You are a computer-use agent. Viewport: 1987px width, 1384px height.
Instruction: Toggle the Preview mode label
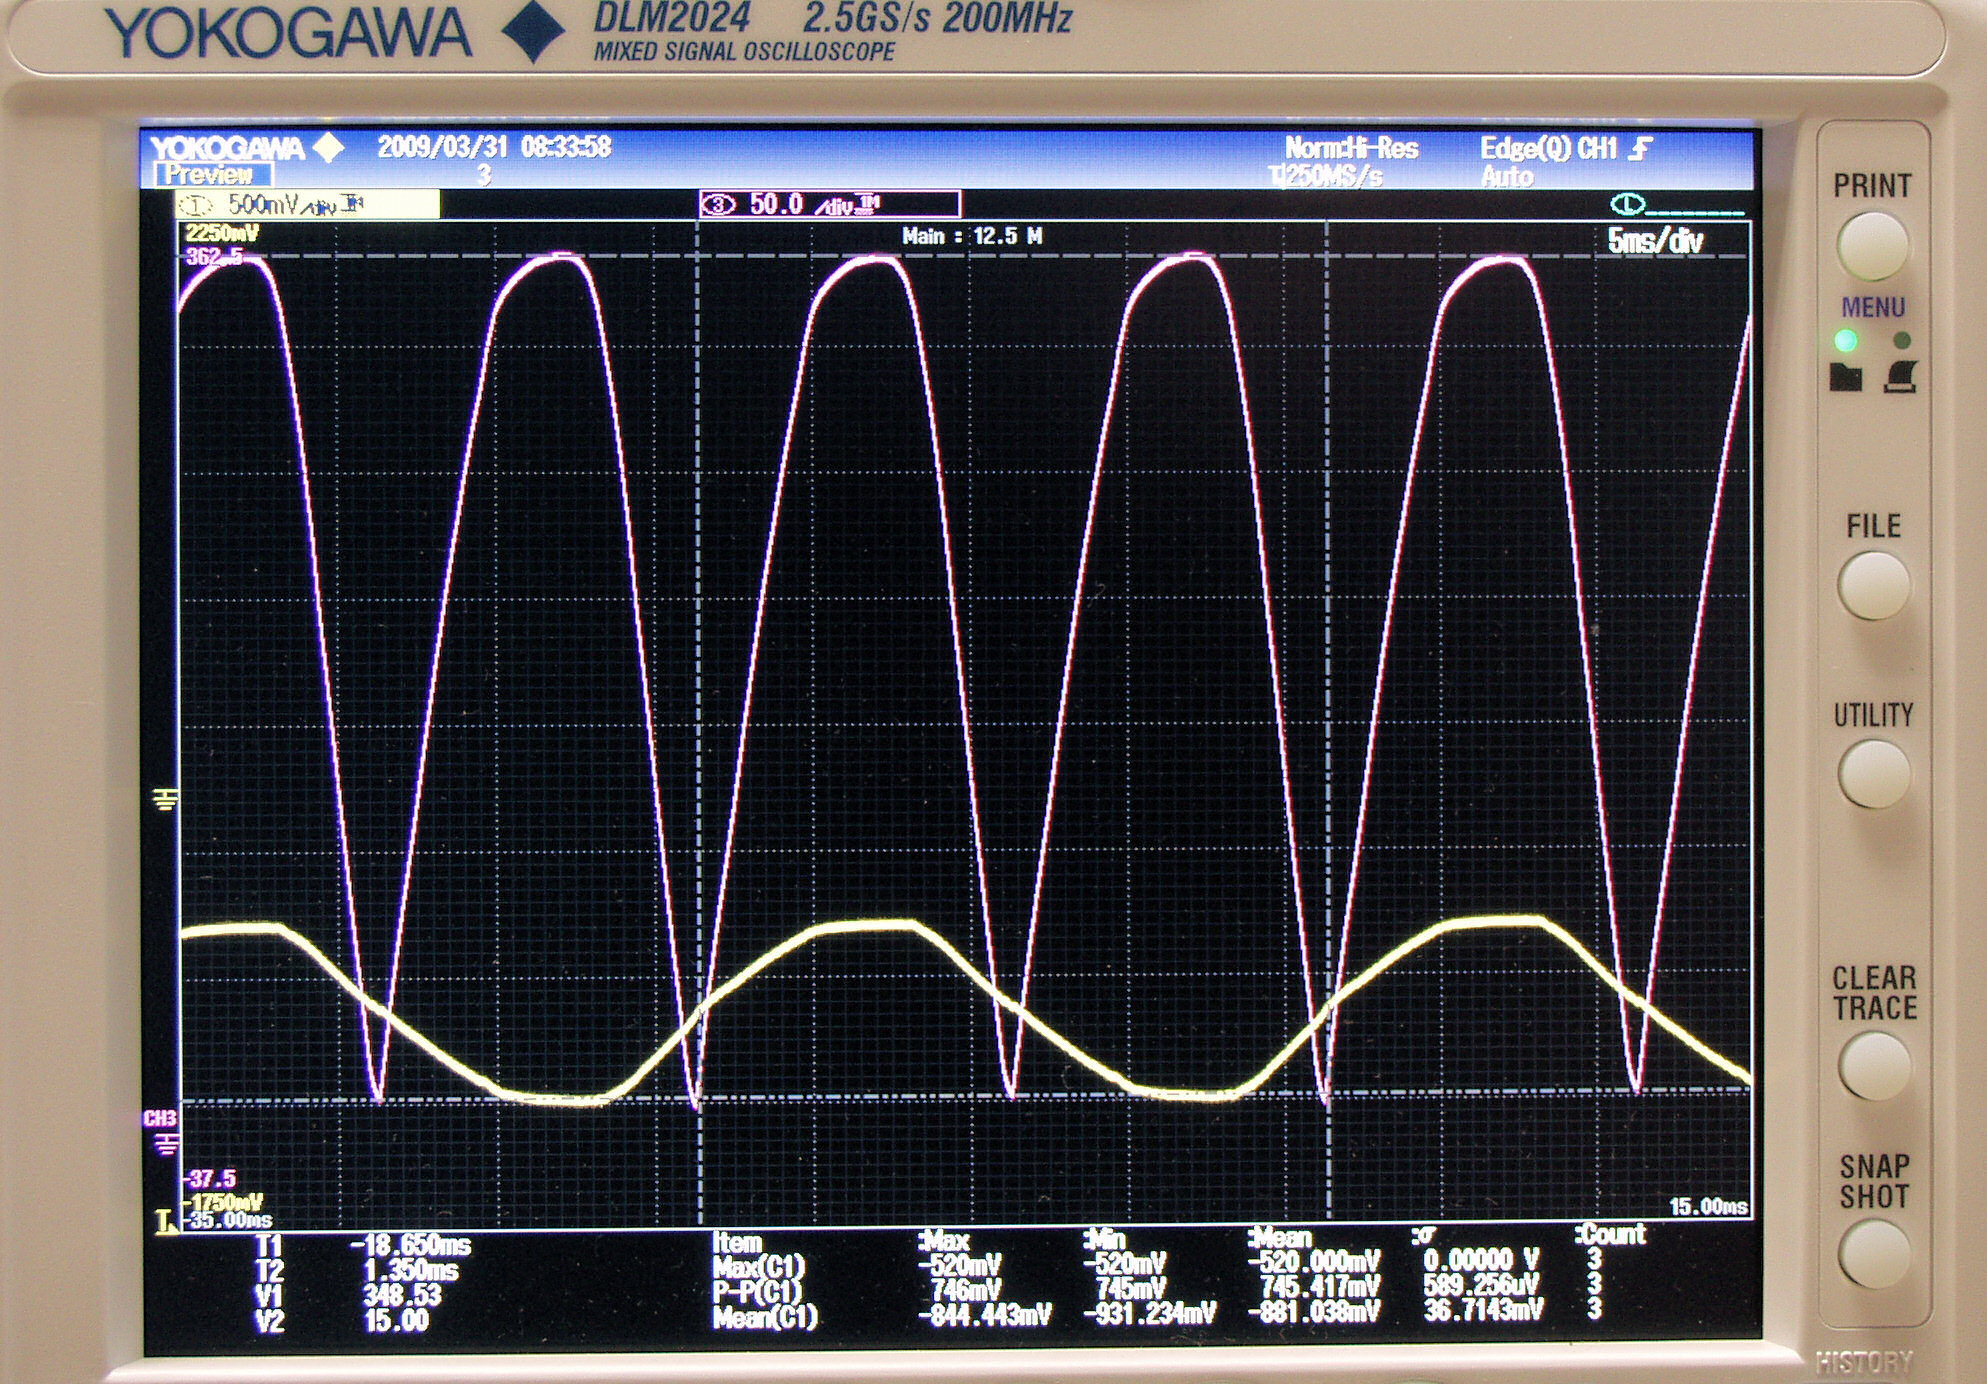(x=211, y=175)
